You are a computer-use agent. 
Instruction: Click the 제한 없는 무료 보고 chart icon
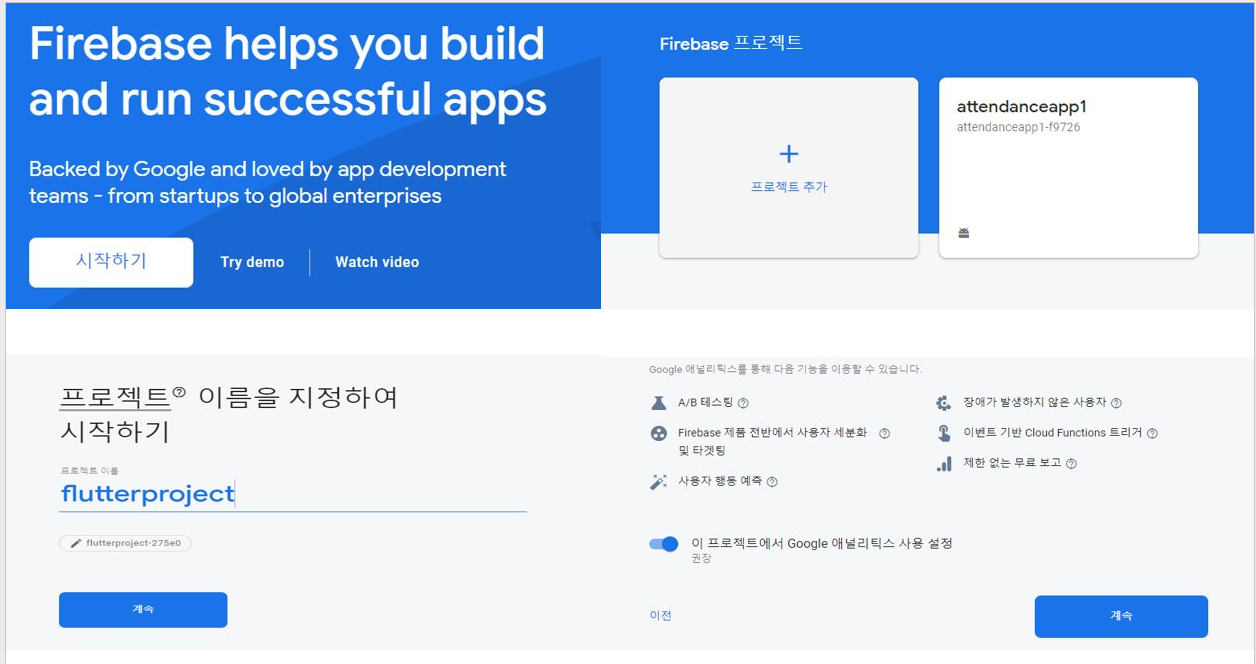[x=943, y=464]
